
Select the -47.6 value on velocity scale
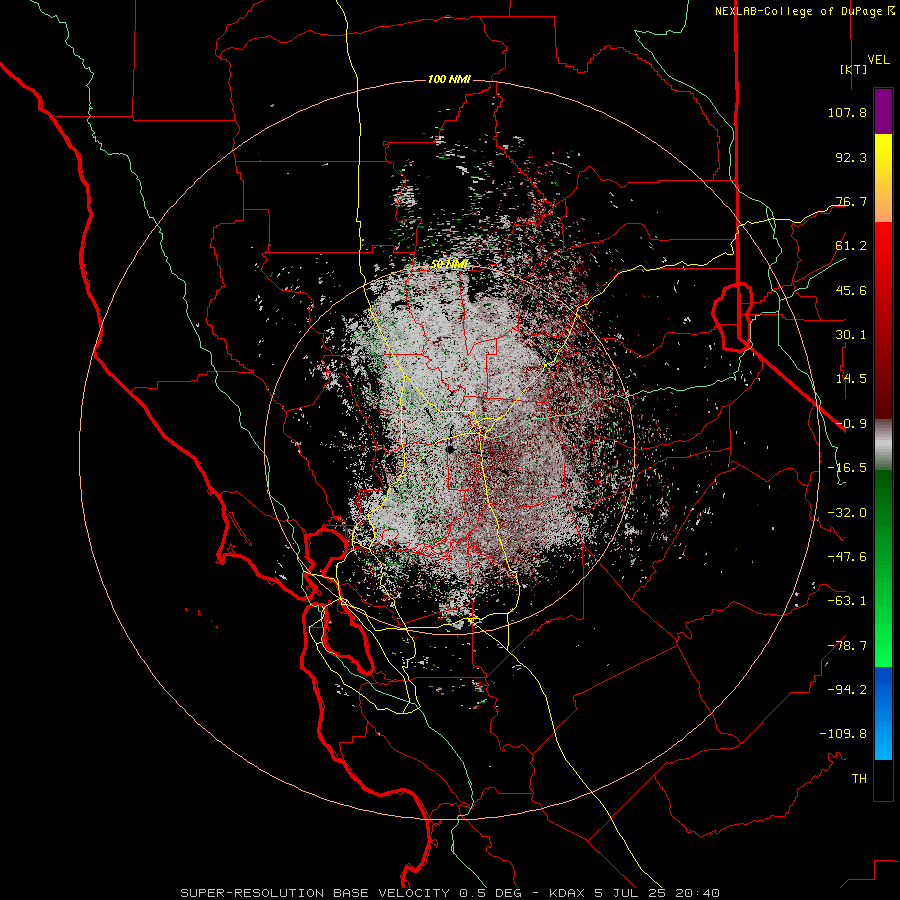pos(847,557)
